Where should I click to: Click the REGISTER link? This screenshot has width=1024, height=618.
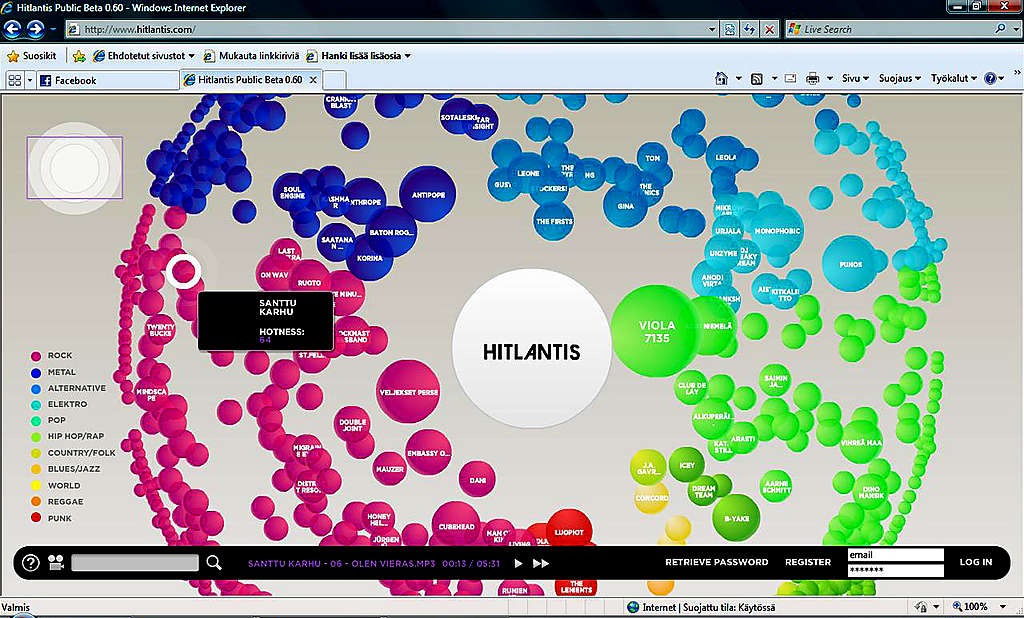click(808, 562)
